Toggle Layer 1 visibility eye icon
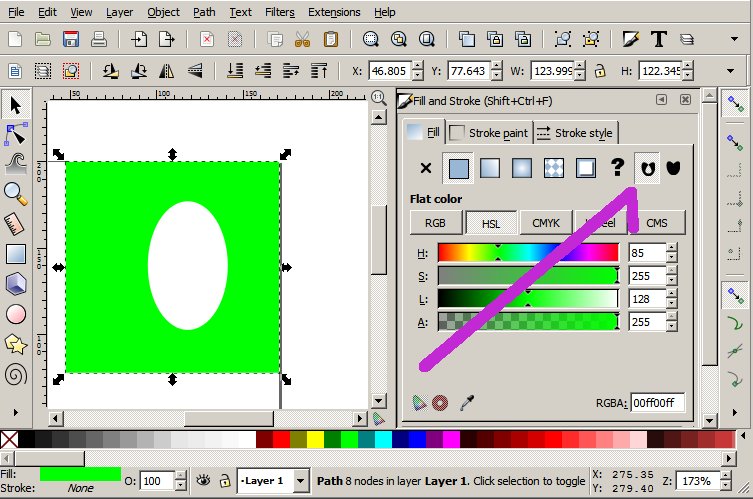The image size is (753, 499). pyautogui.click(x=205, y=481)
